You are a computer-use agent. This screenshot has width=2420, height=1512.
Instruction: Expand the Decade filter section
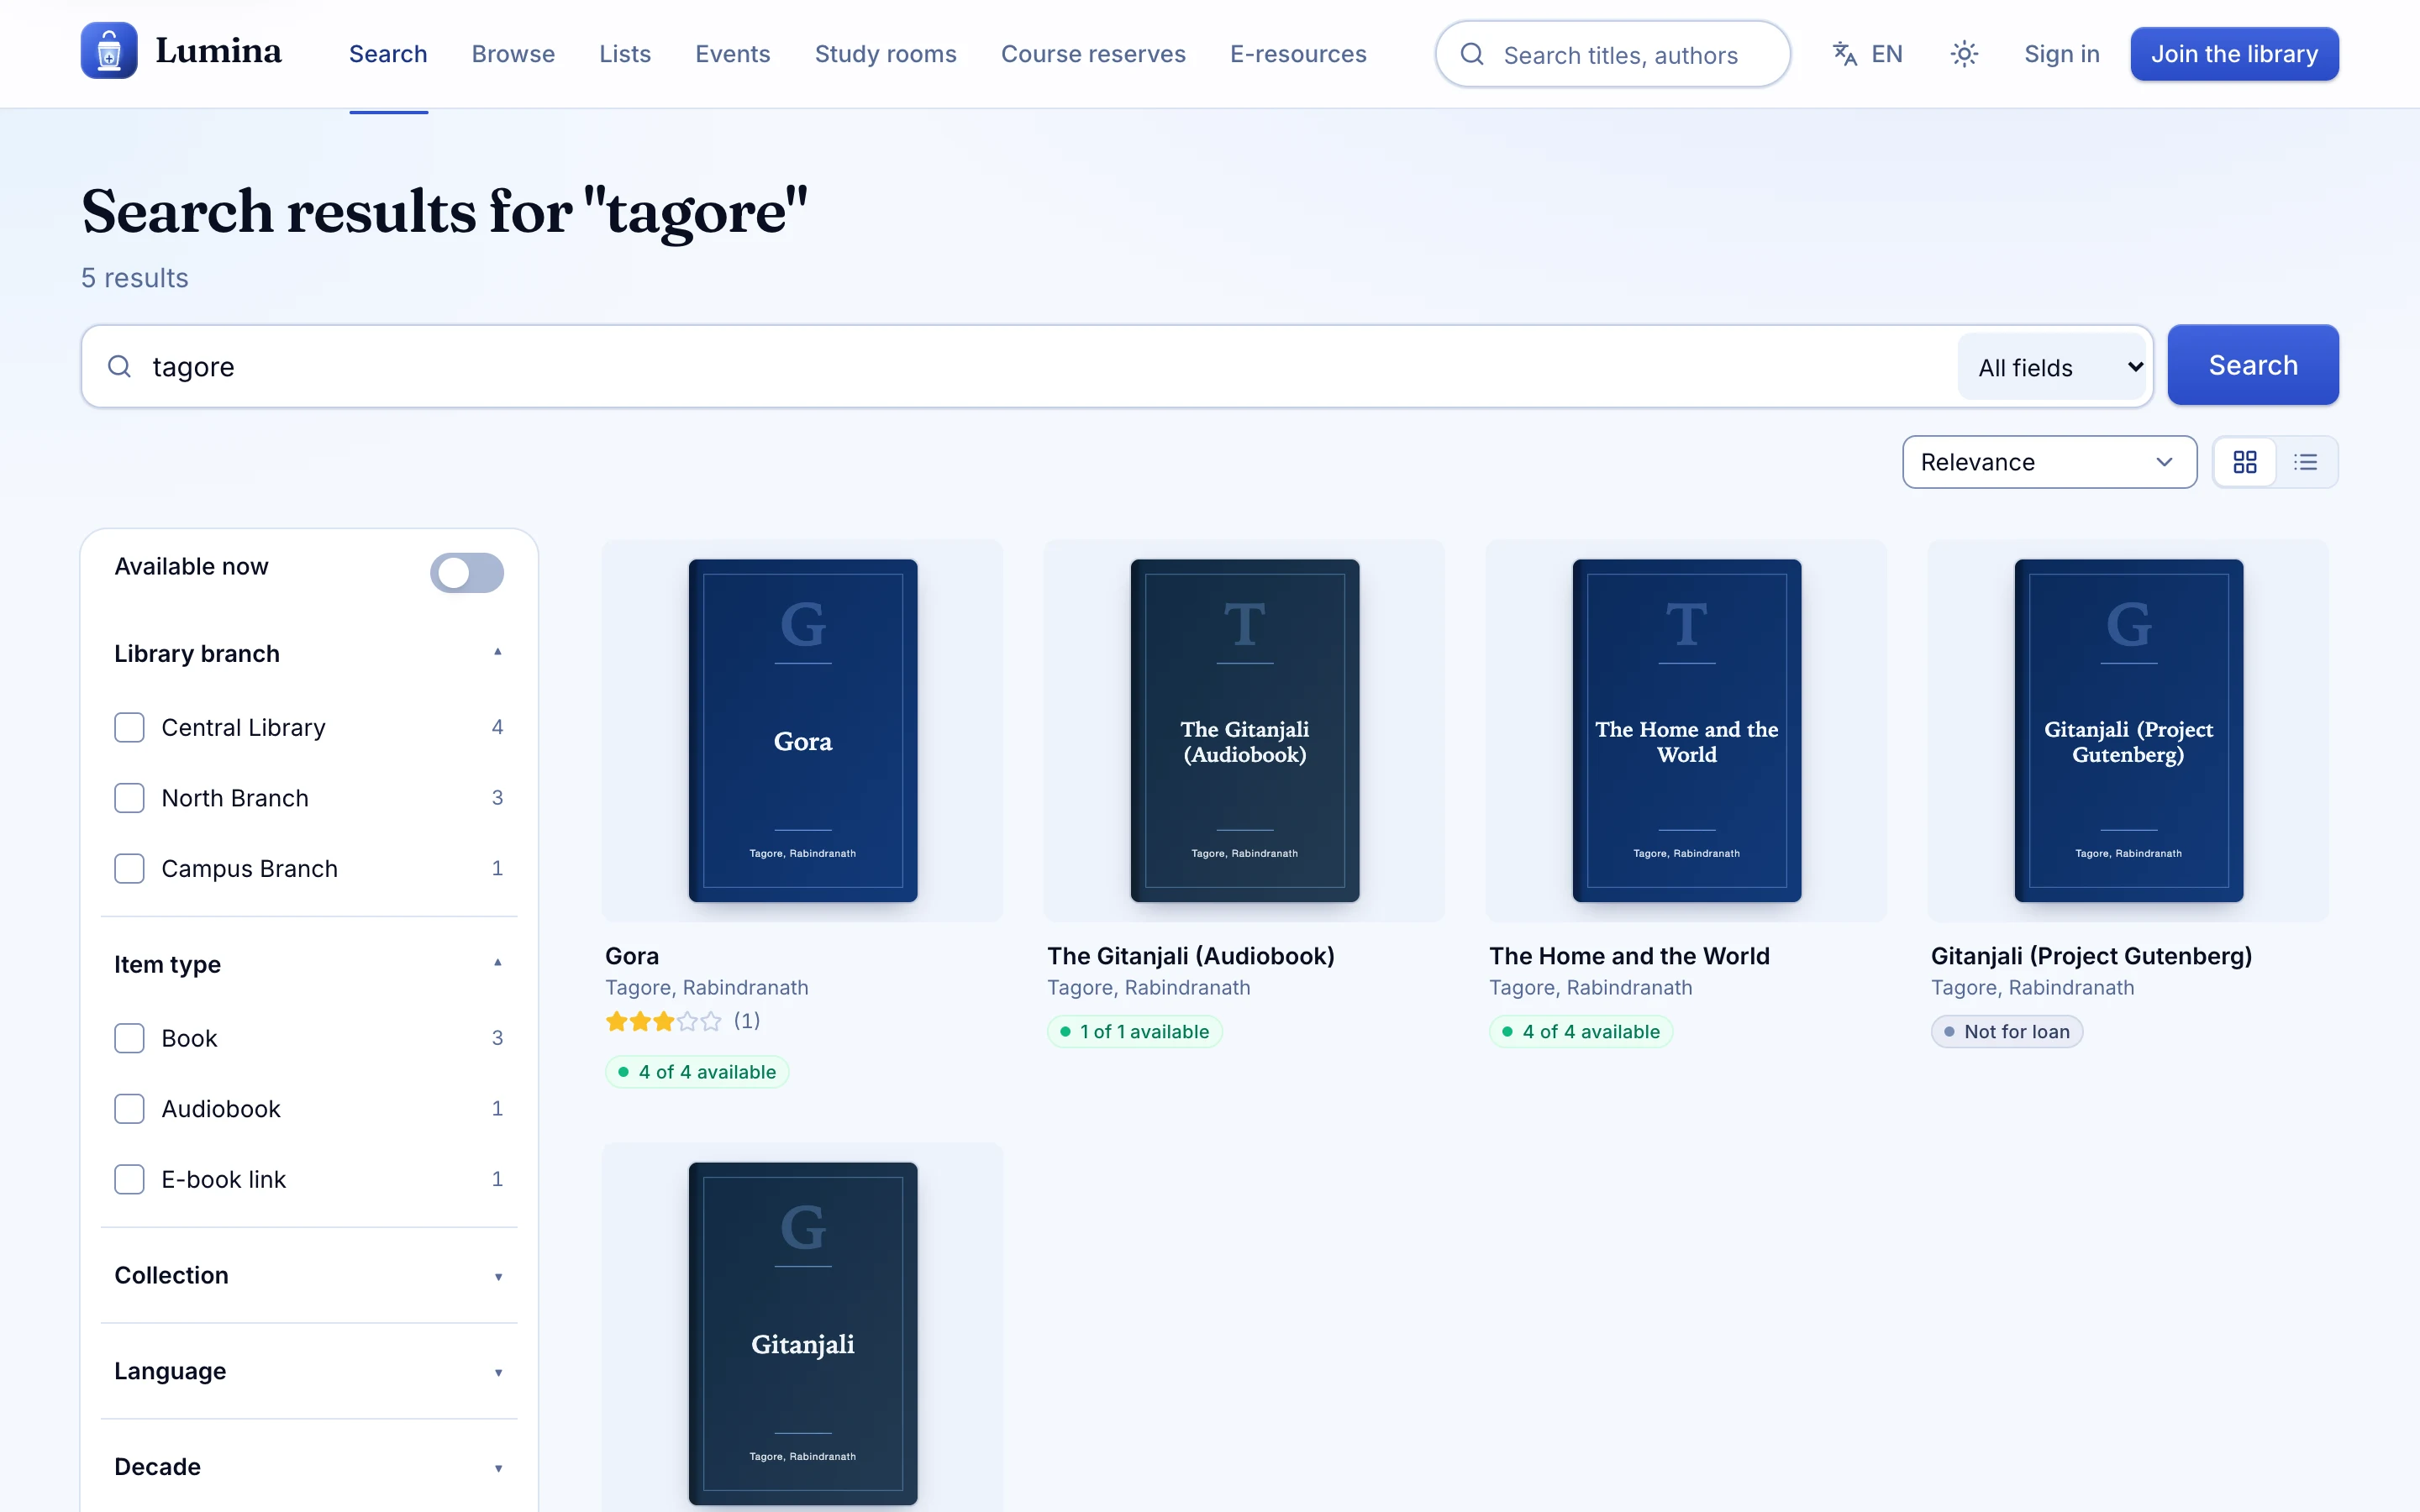308,1467
